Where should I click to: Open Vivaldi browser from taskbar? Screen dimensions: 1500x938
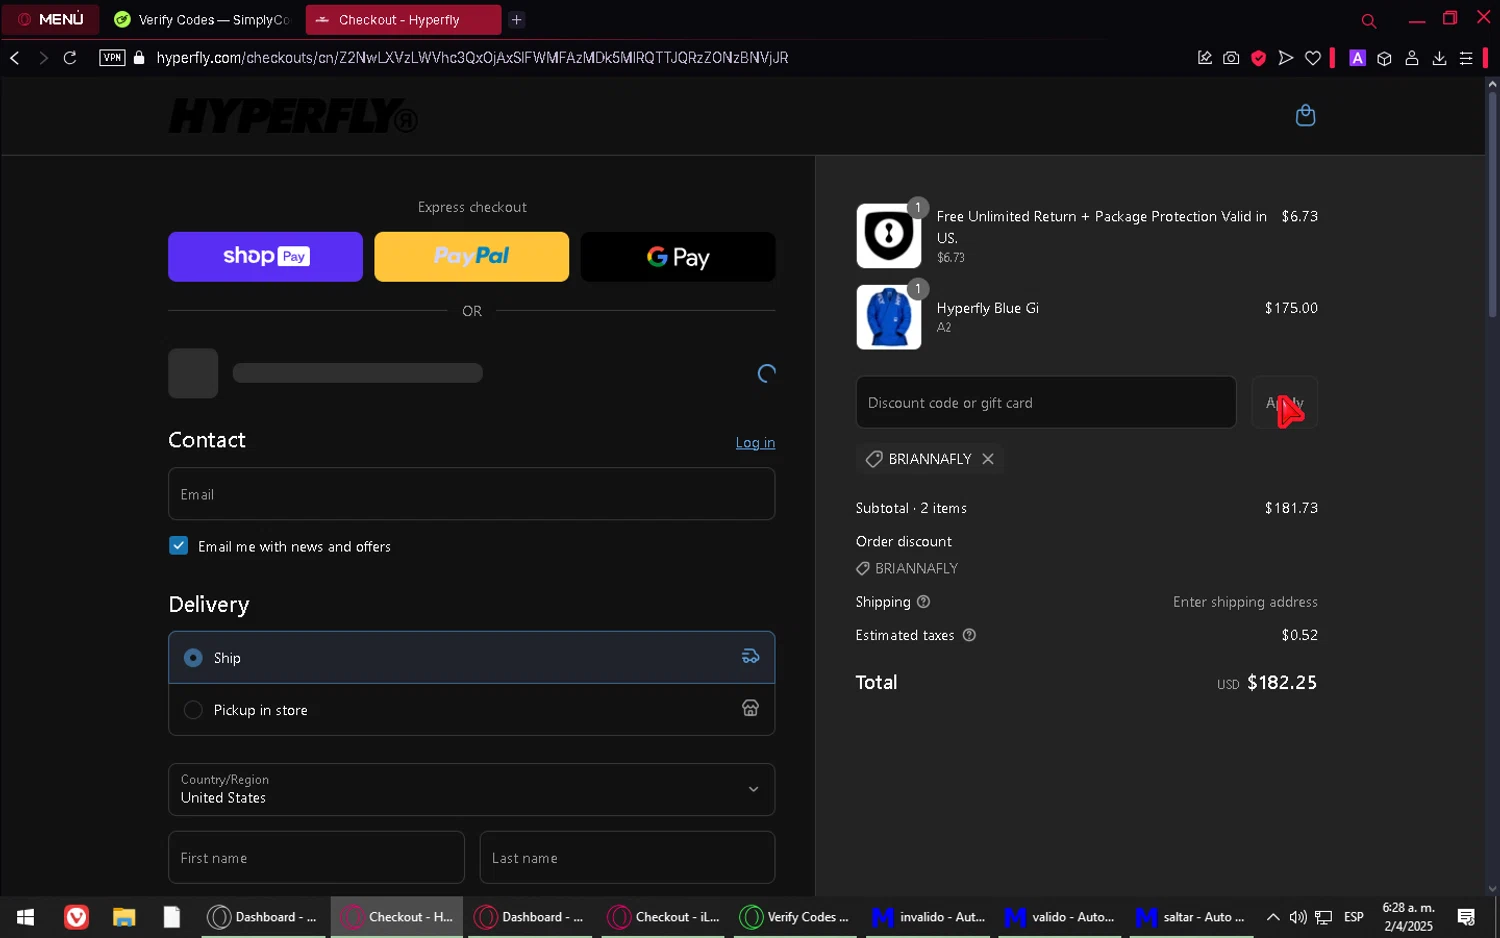click(76, 917)
